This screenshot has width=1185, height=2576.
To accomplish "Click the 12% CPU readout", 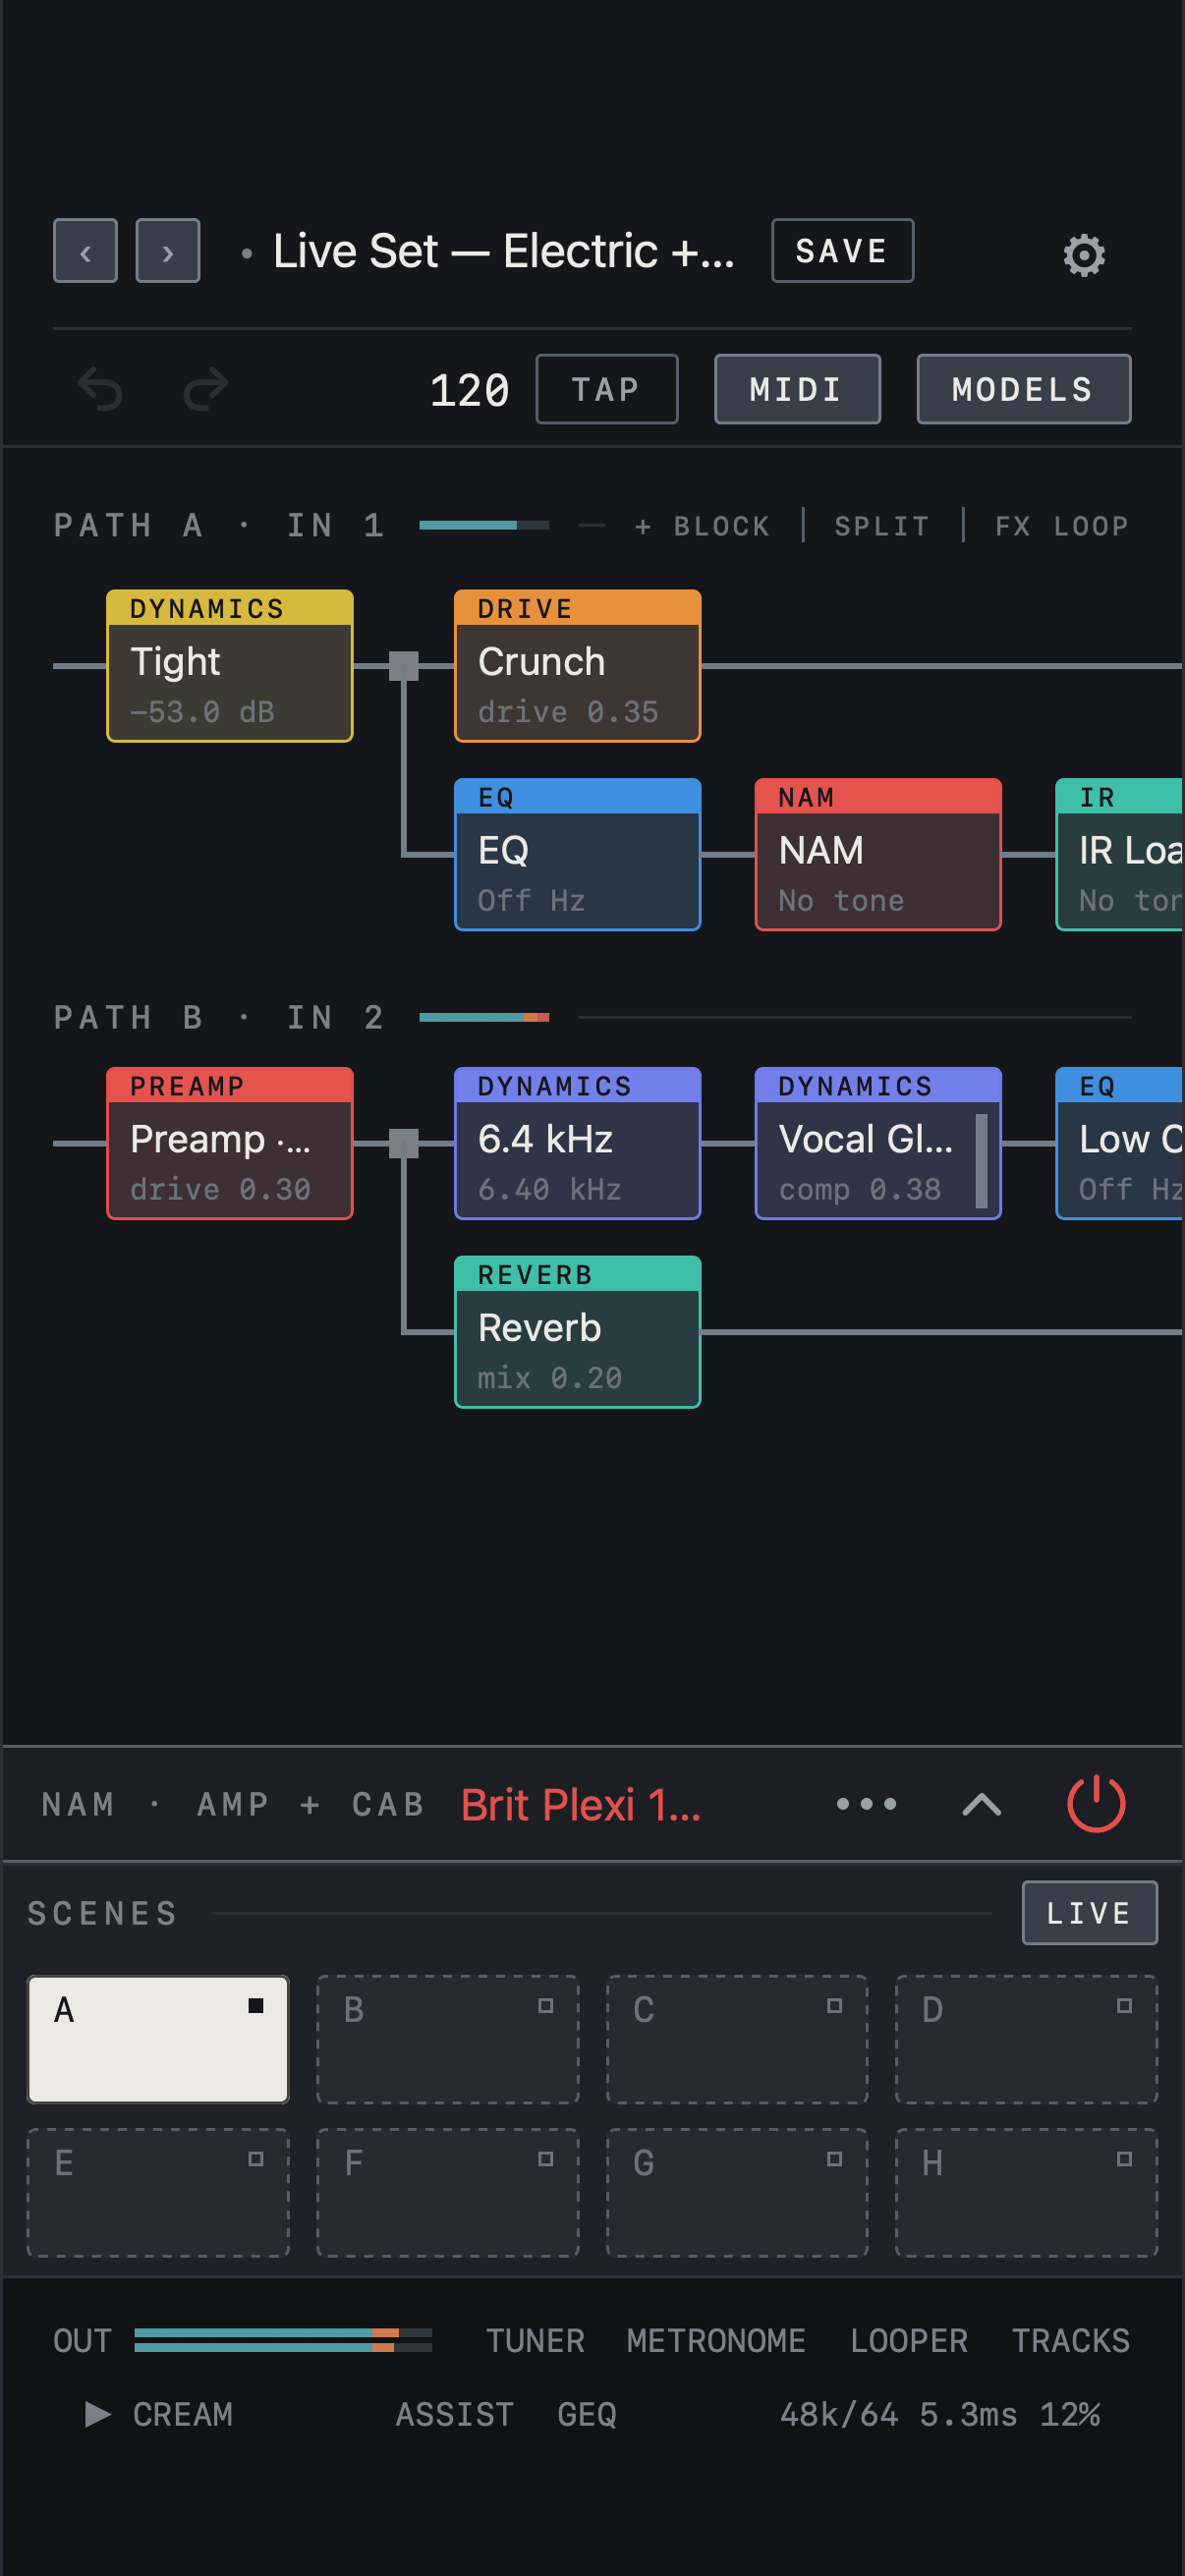I will point(1069,2414).
